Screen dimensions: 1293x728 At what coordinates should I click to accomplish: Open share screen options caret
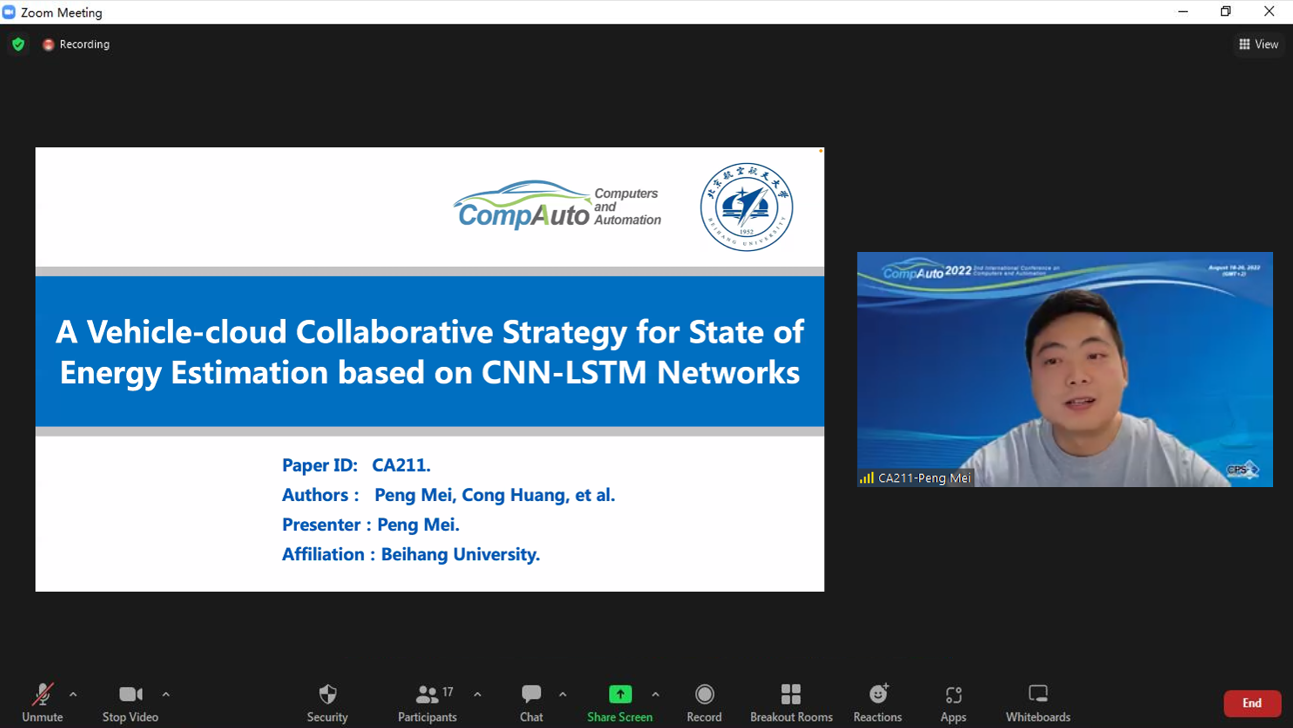click(x=655, y=694)
